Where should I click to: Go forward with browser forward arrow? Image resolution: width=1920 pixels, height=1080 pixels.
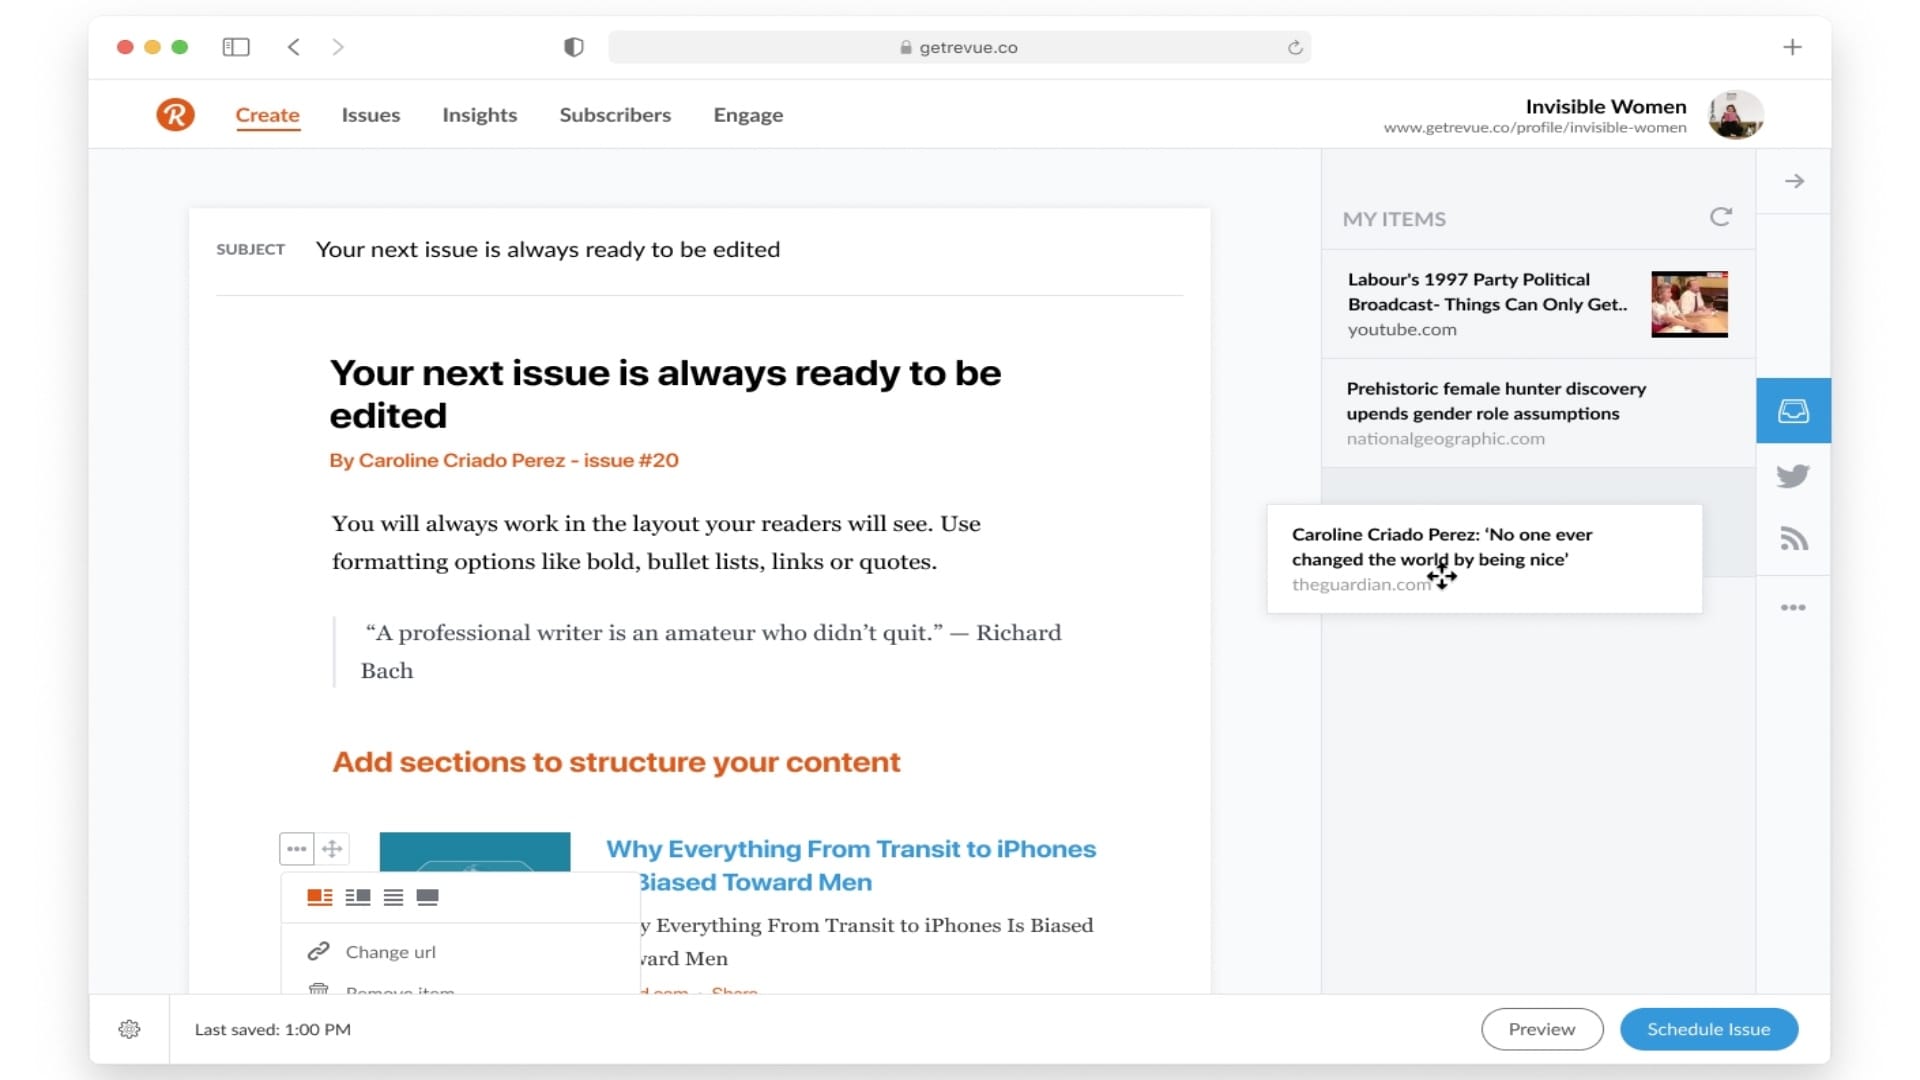tap(338, 47)
